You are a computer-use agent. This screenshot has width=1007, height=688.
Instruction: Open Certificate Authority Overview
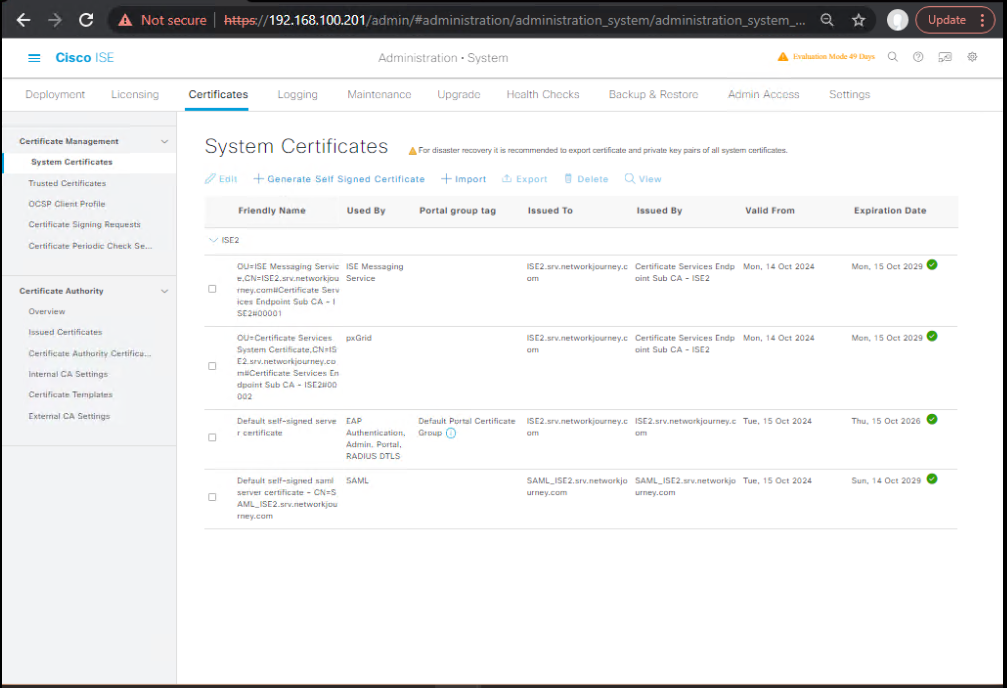[47, 312]
